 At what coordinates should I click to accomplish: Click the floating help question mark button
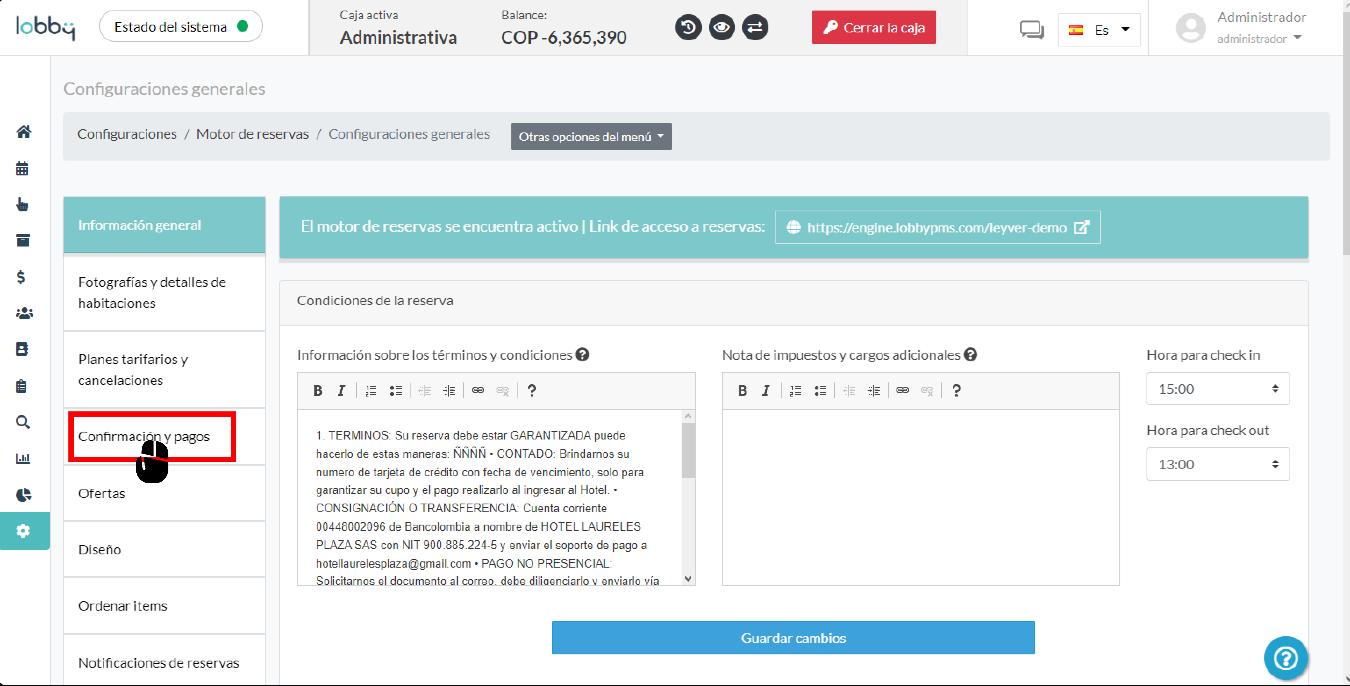[x=1286, y=657]
